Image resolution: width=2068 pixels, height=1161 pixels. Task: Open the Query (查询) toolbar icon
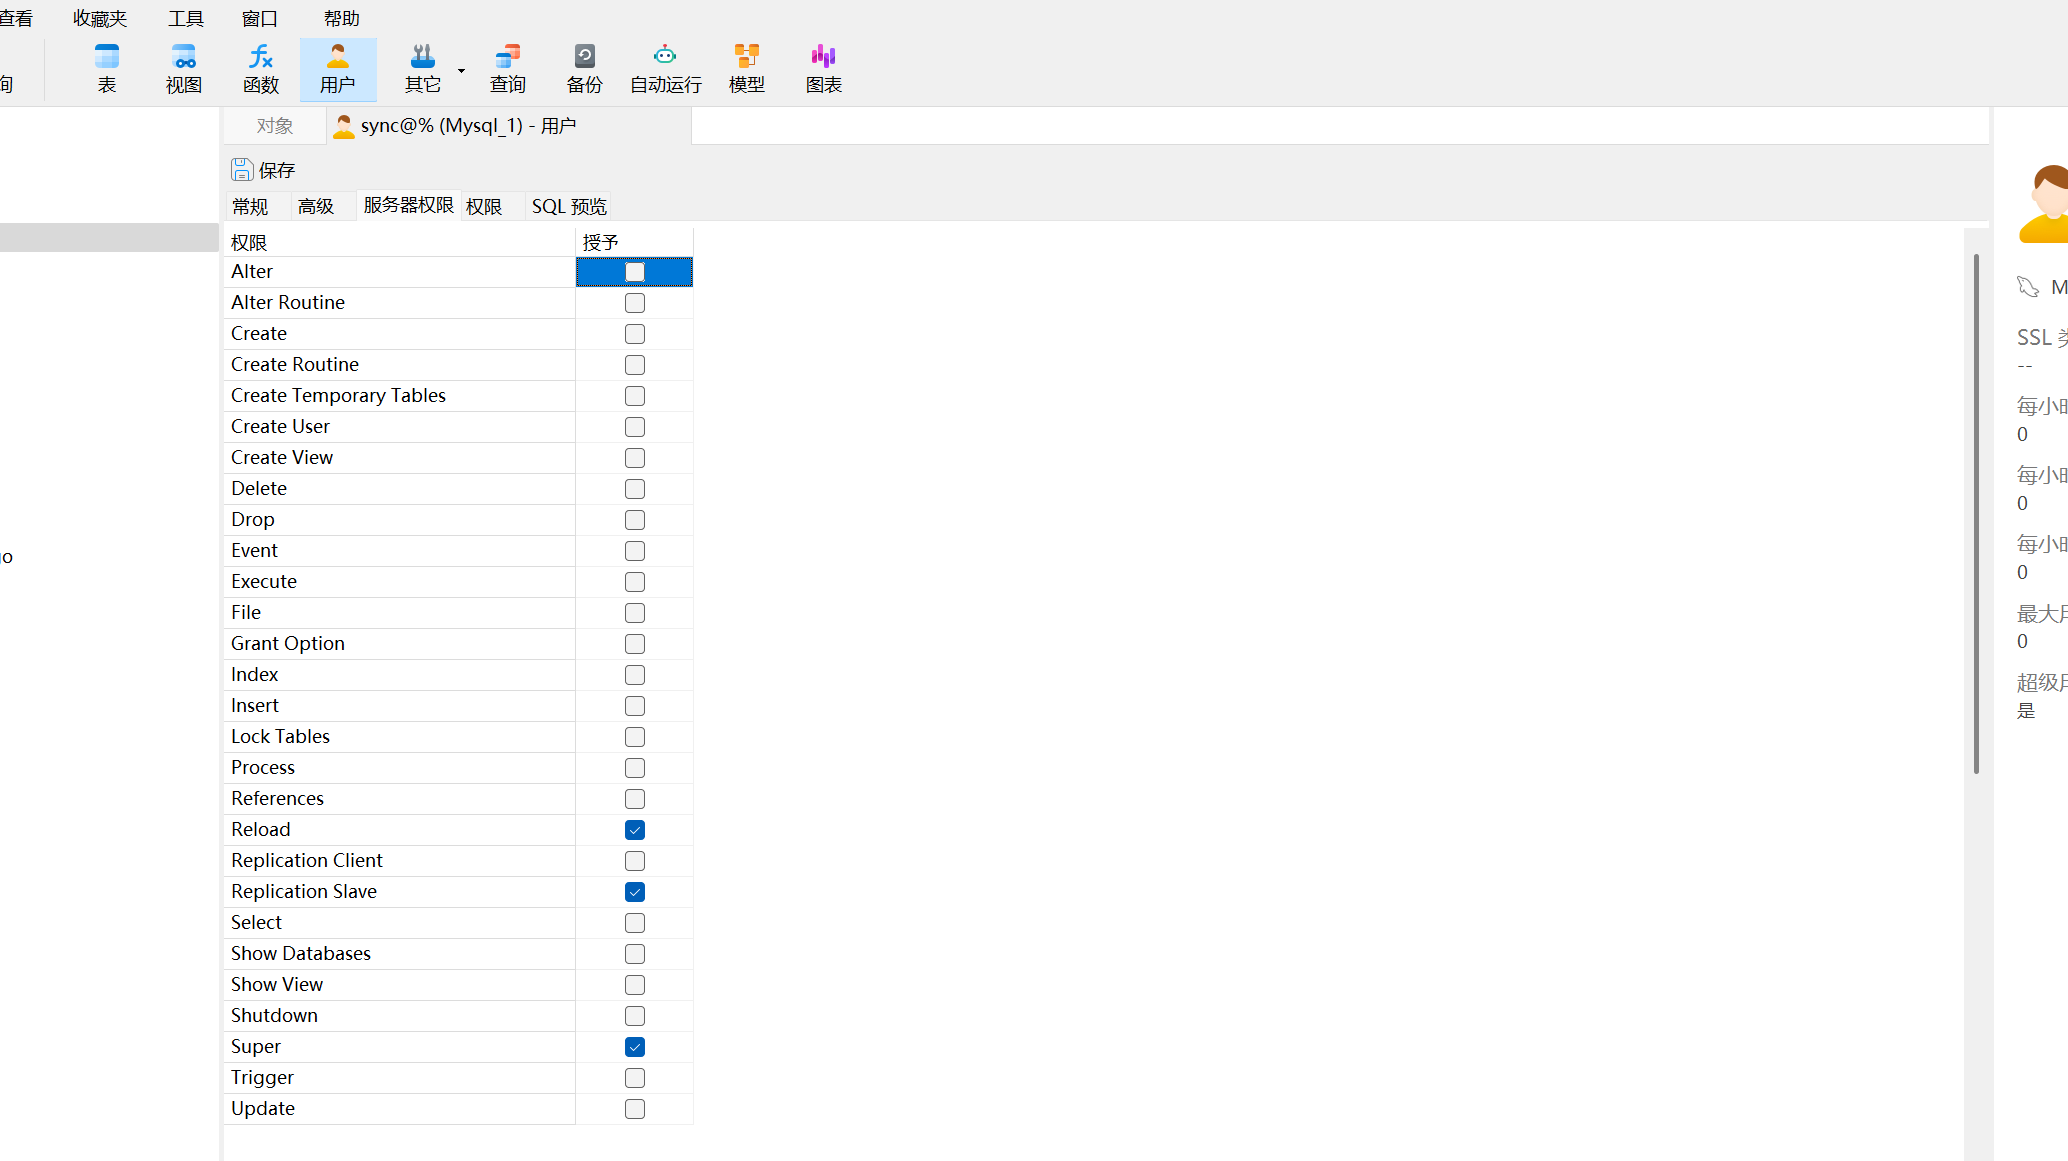click(x=507, y=68)
